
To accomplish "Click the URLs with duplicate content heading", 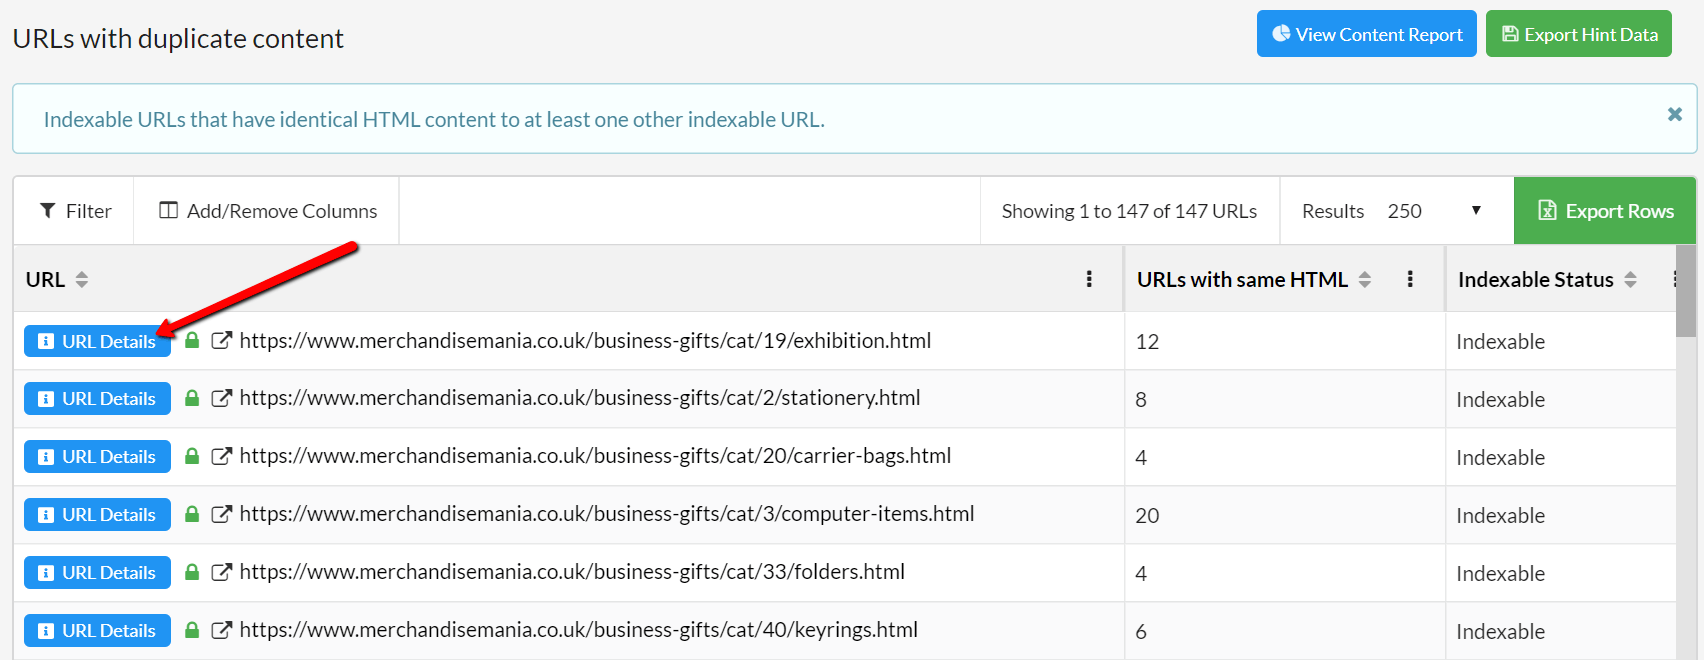I will coord(178,38).
